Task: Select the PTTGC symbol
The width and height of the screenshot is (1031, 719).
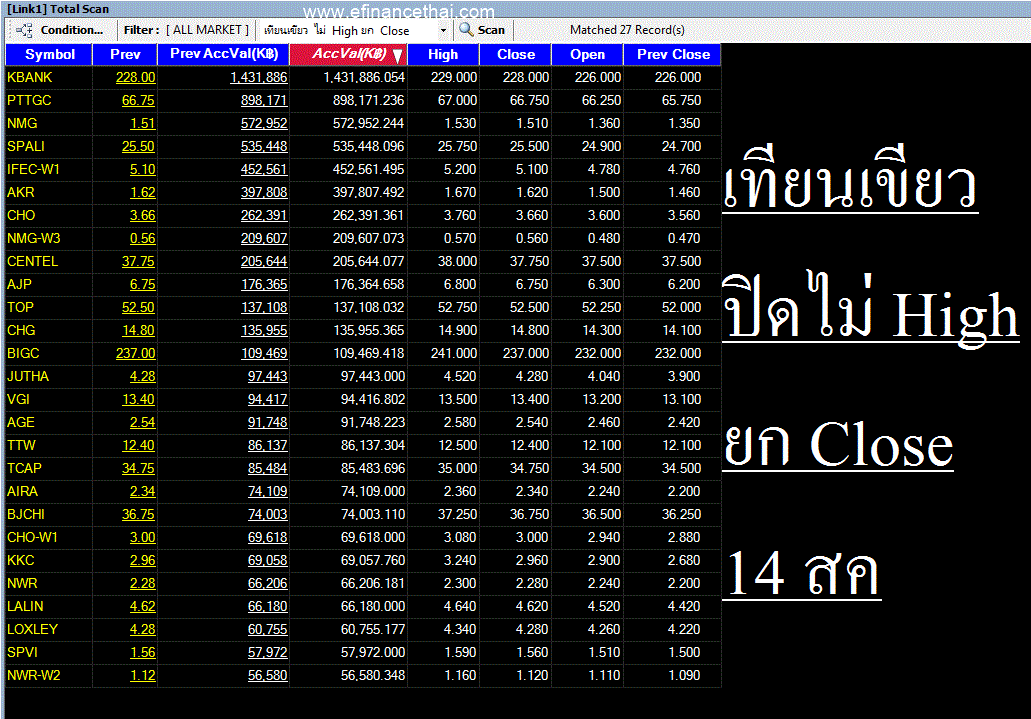Action: coord(29,101)
